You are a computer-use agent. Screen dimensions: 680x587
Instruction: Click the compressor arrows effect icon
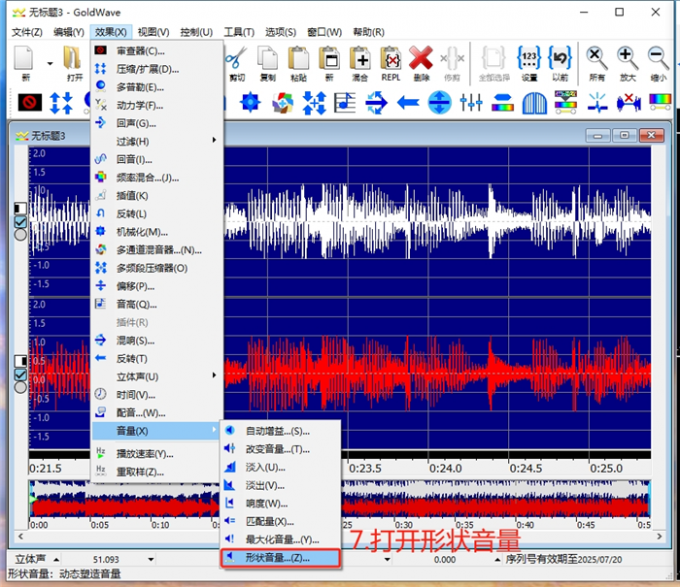[61, 103]
